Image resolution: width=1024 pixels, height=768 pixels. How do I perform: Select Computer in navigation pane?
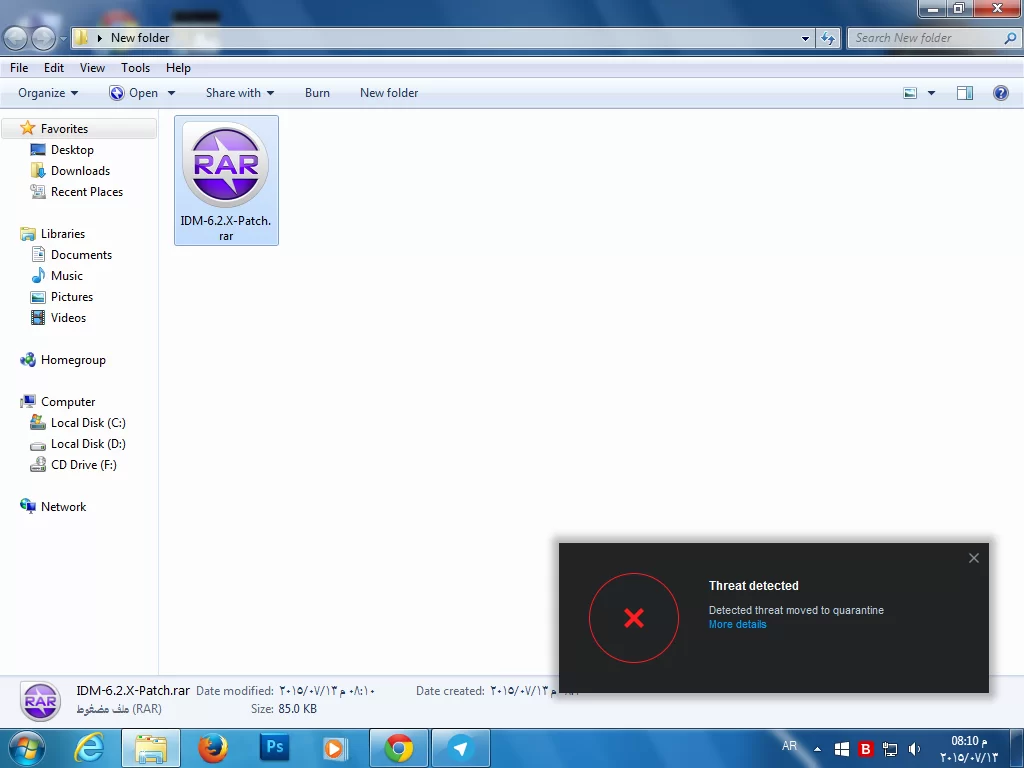[x=68, y=402]
